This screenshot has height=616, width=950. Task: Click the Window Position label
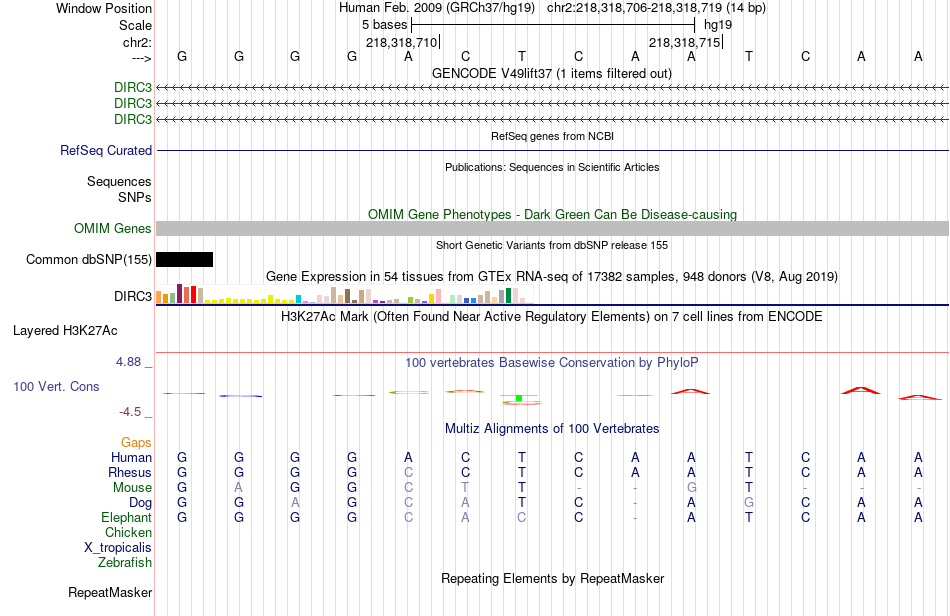pos(104,8)
